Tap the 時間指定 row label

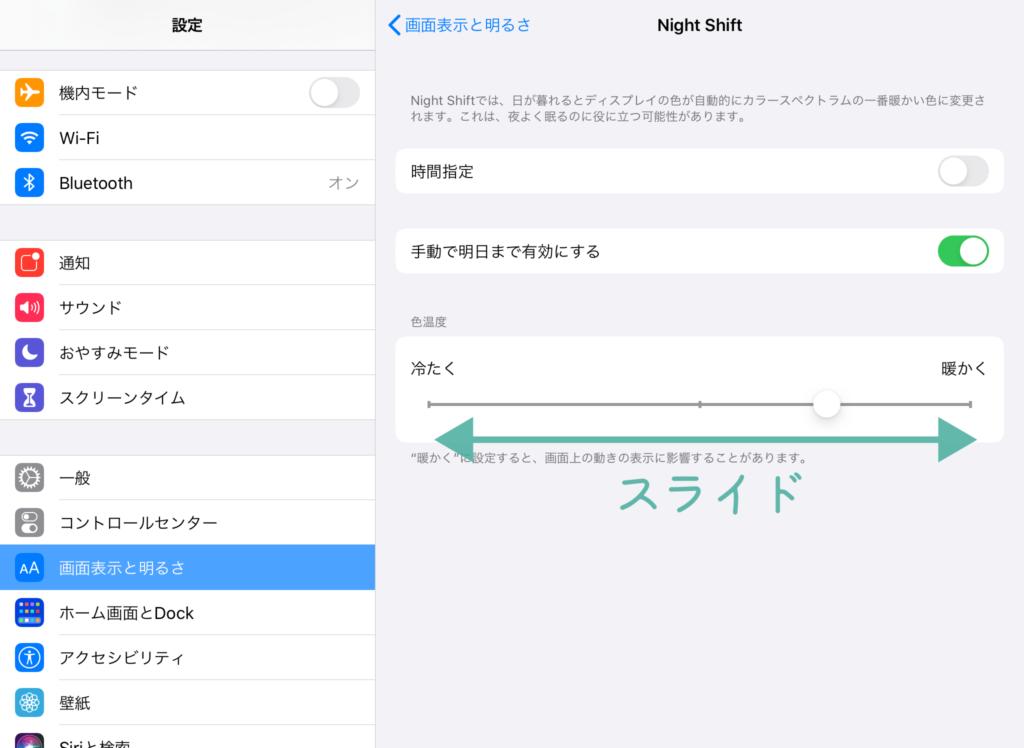(x=442, y=172)
